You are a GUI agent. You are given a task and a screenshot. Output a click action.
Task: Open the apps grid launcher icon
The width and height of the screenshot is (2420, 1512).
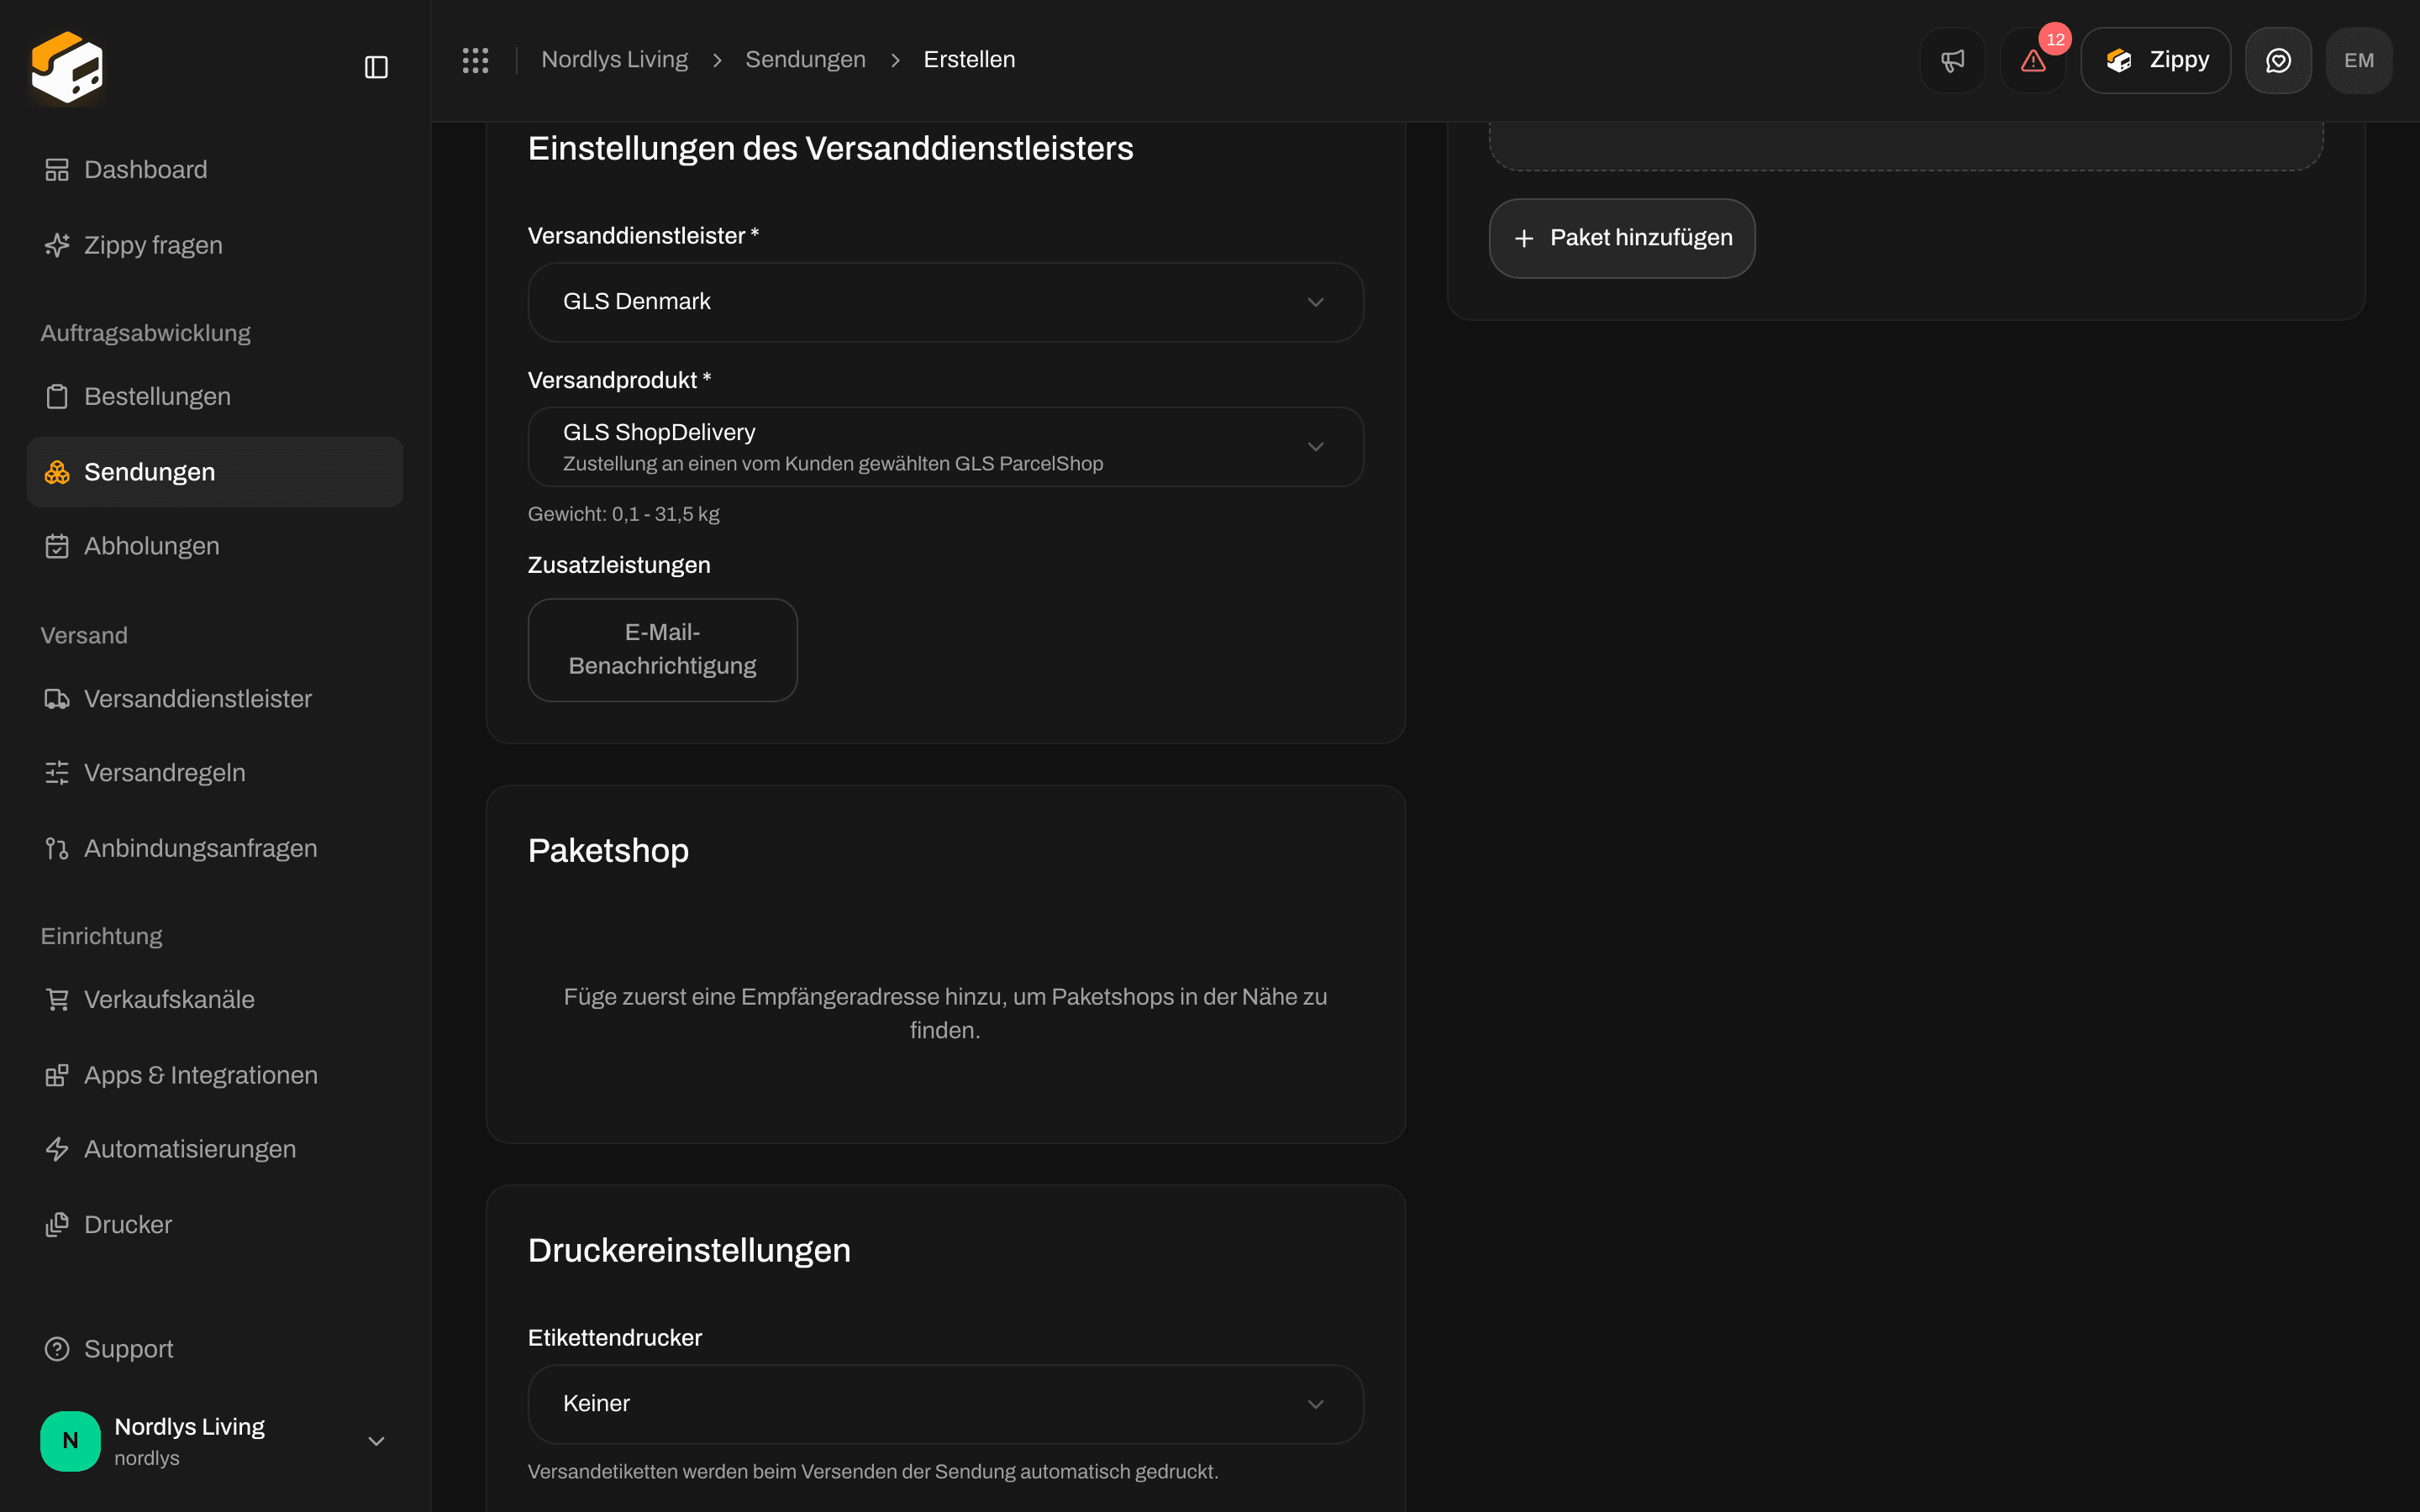point(475,60)
